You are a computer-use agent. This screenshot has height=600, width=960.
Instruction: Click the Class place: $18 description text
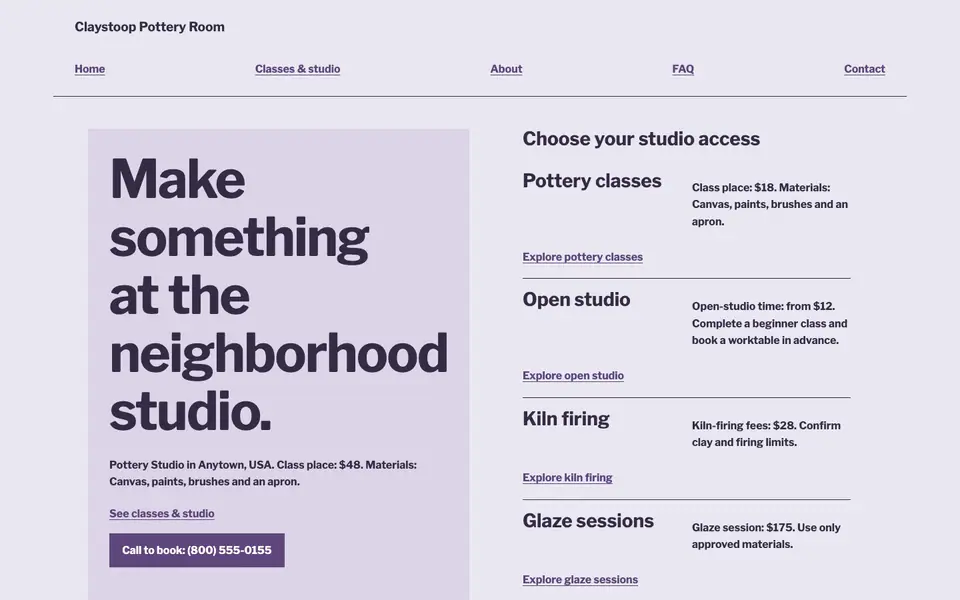point(770,204)
